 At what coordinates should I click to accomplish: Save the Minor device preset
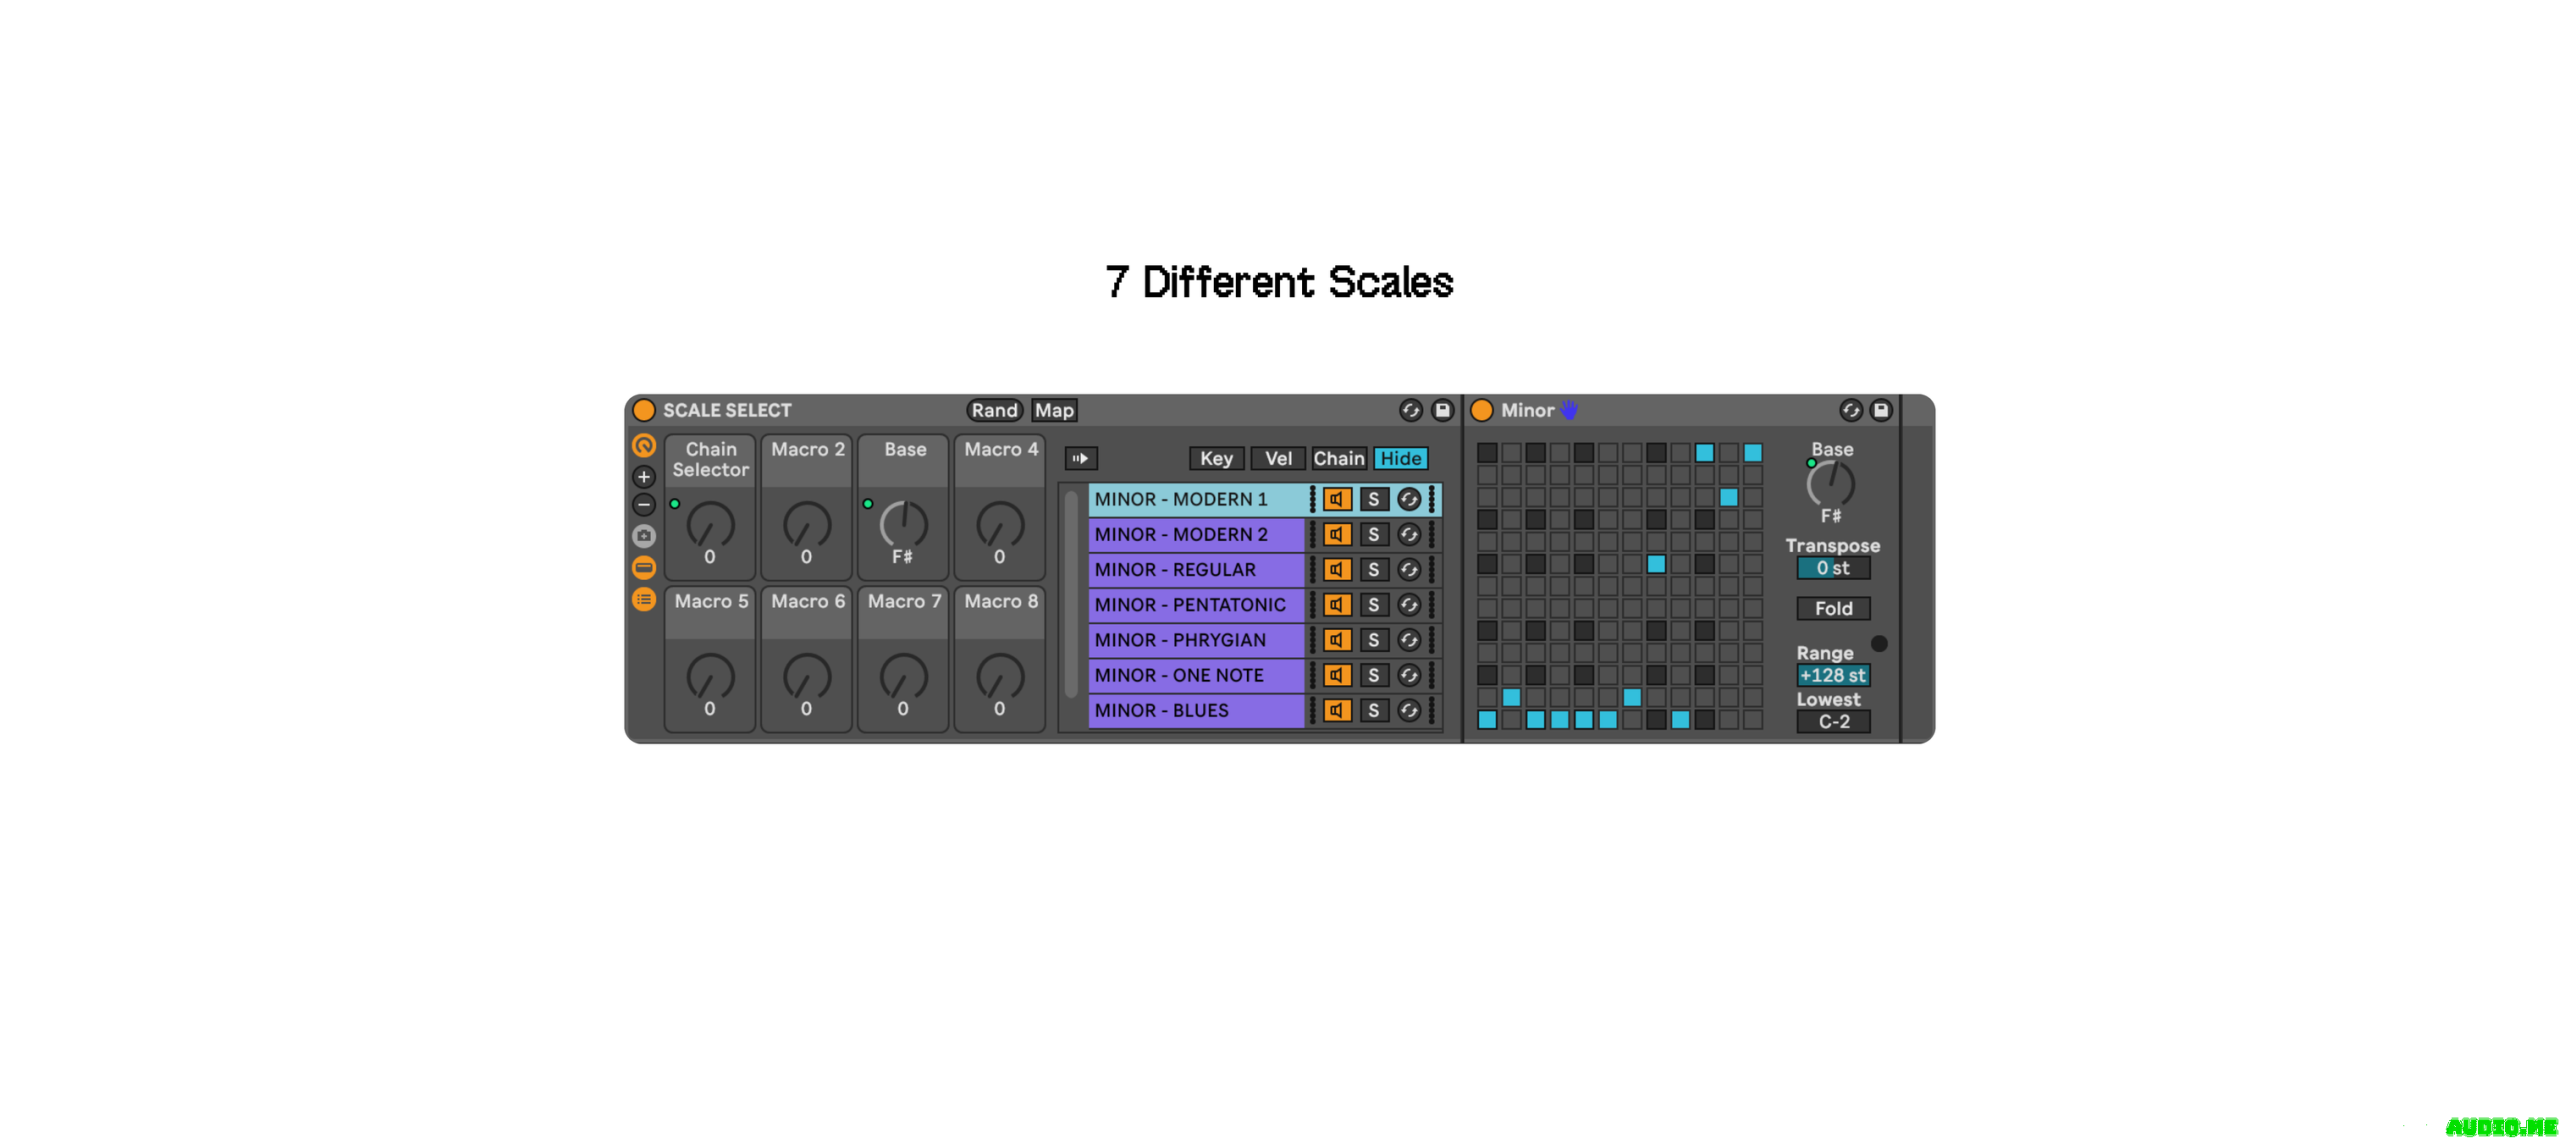[x=1881, y=410]
